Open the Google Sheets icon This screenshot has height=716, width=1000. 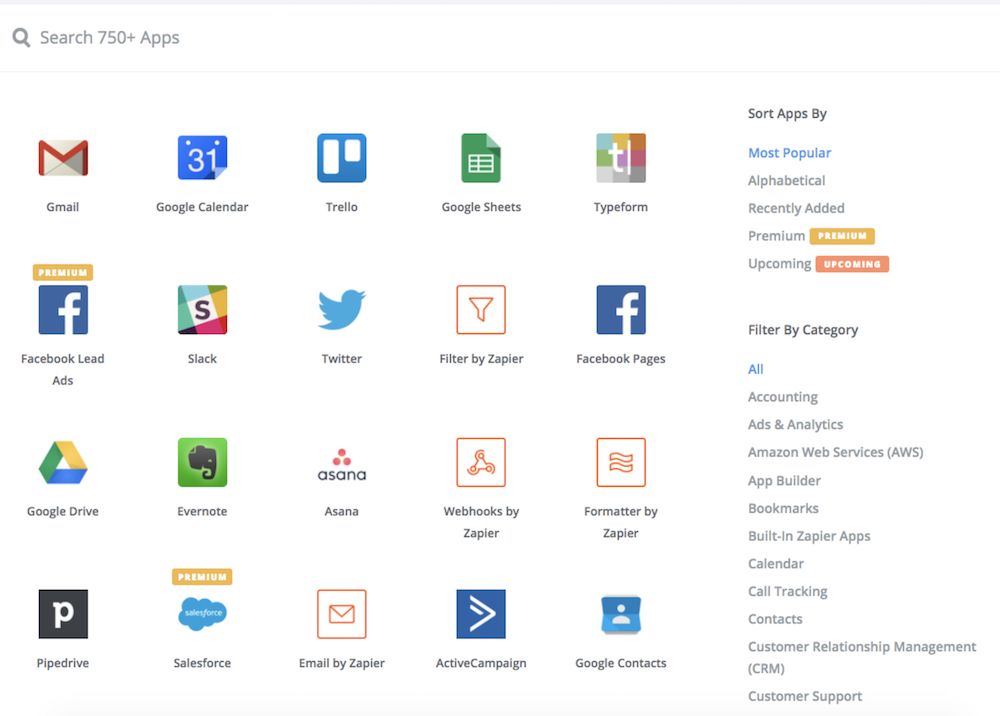481,158
